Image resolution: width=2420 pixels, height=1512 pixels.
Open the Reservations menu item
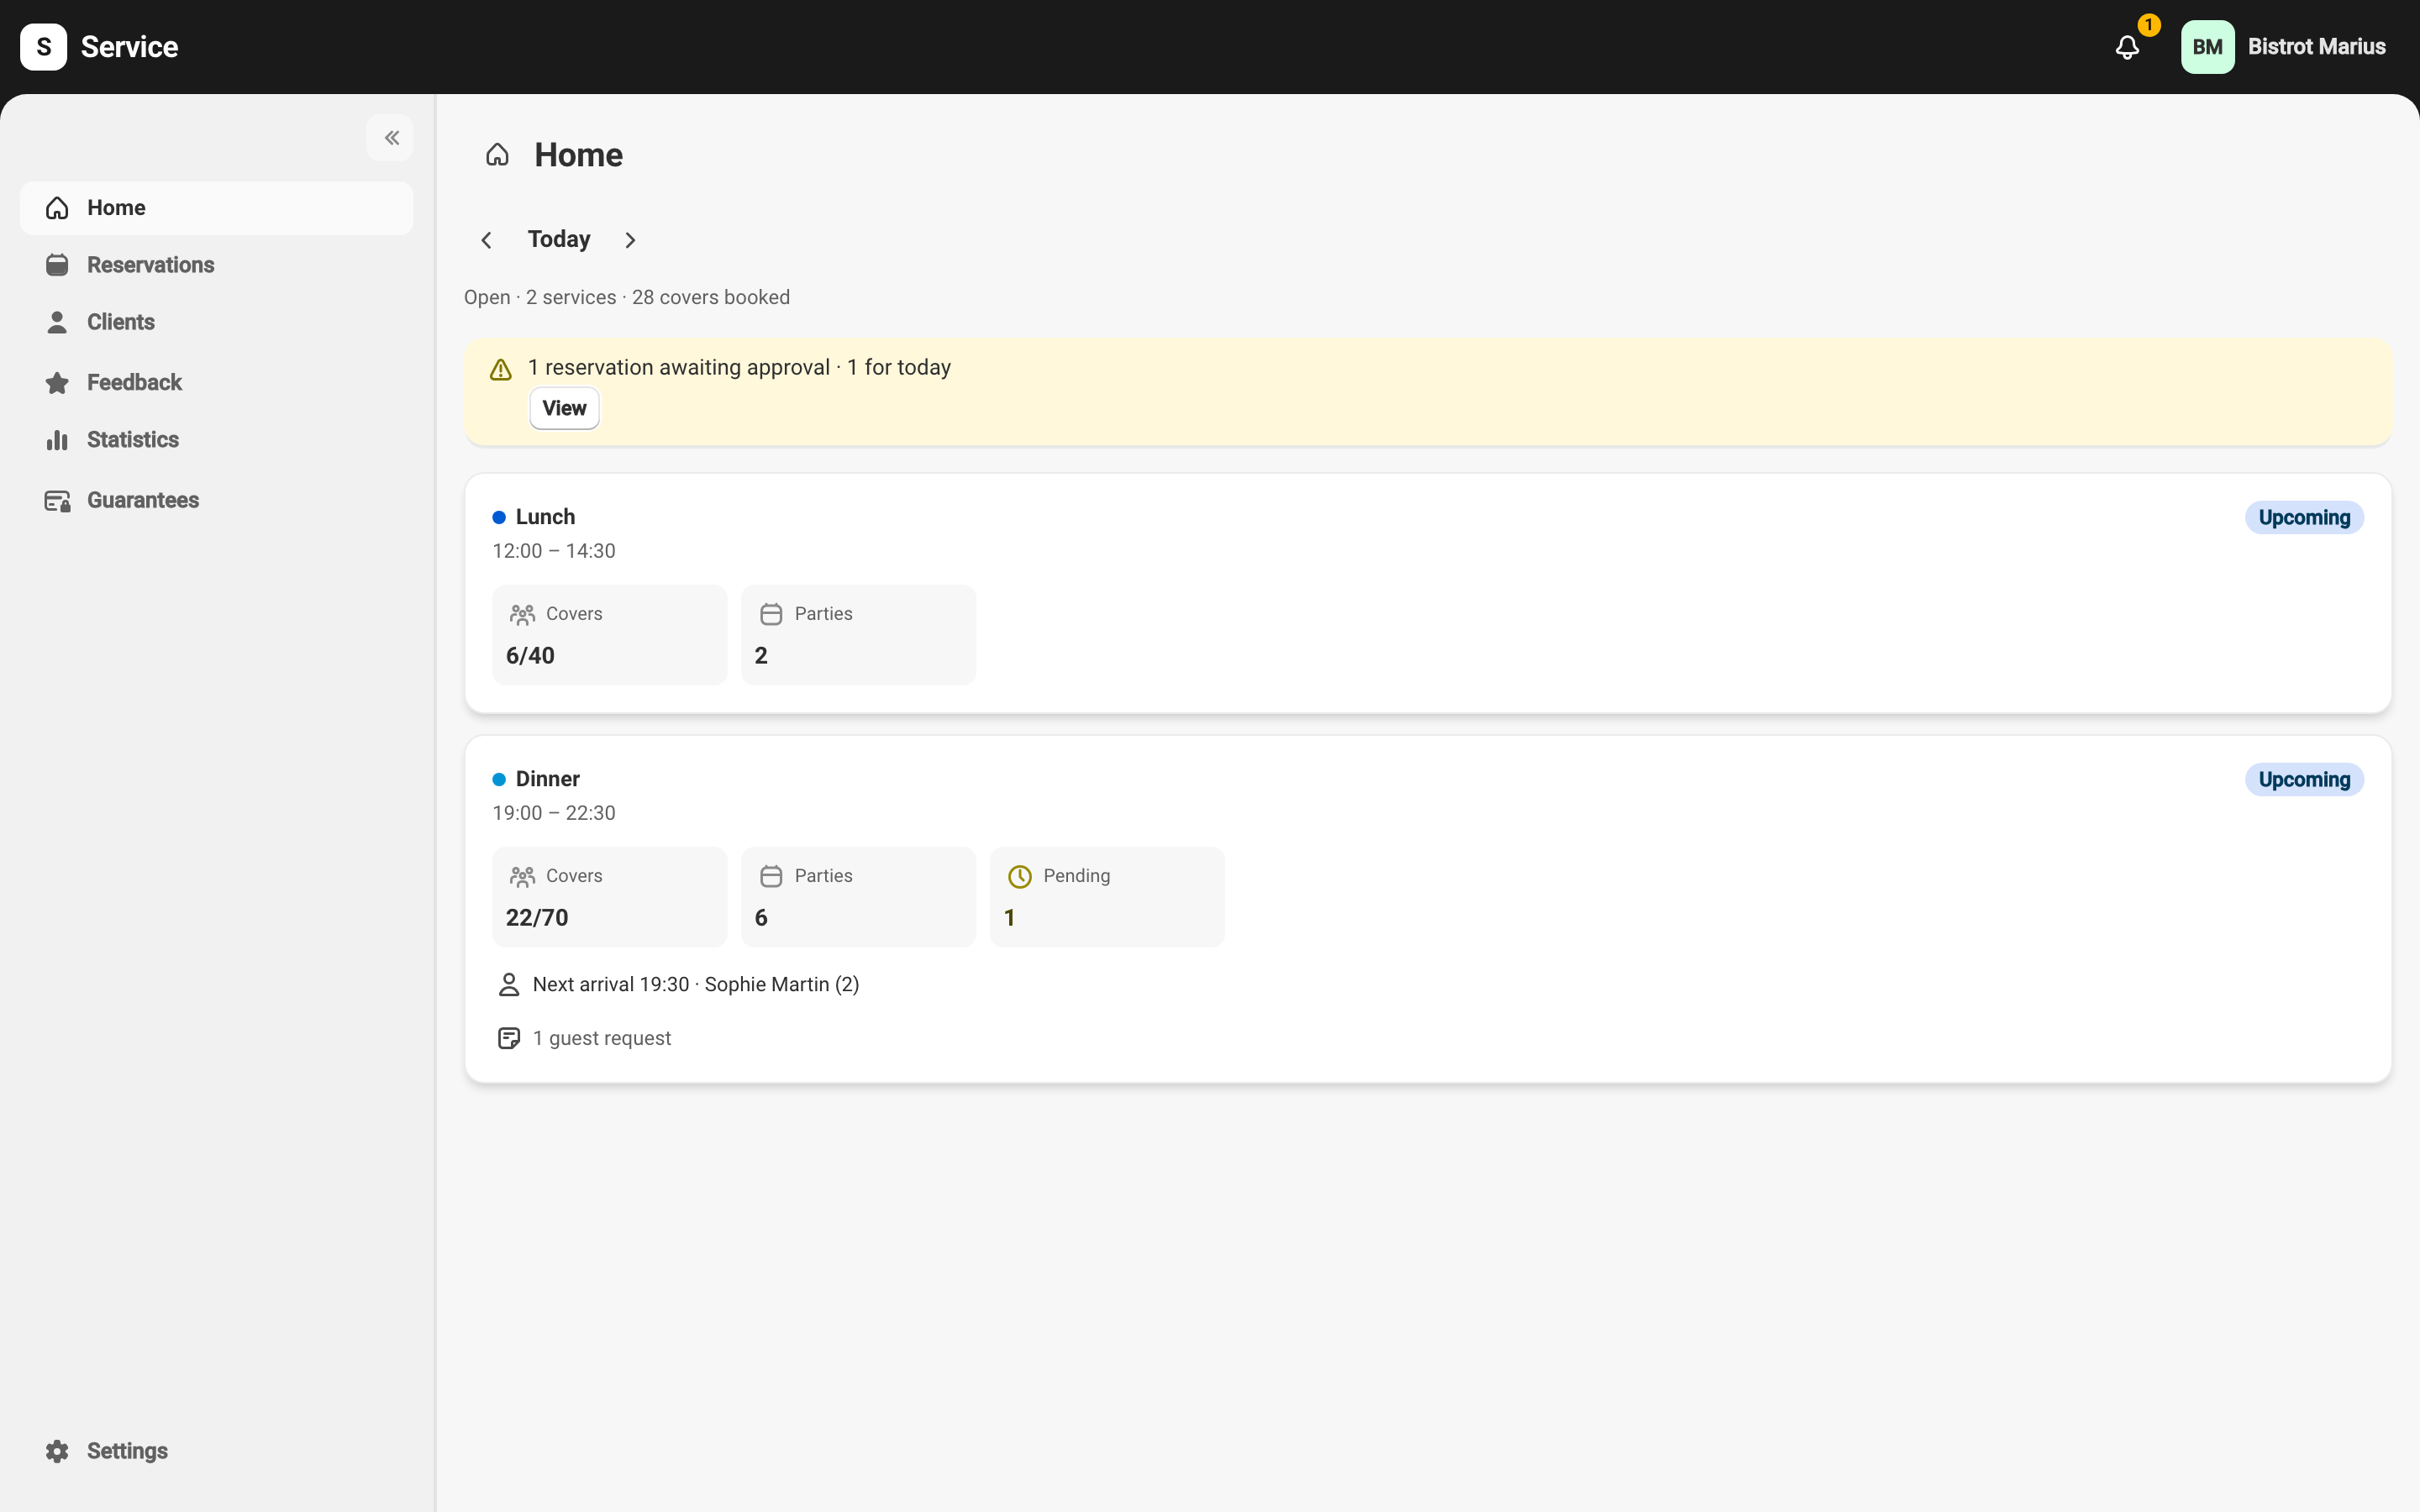click(x=216, y=265)
